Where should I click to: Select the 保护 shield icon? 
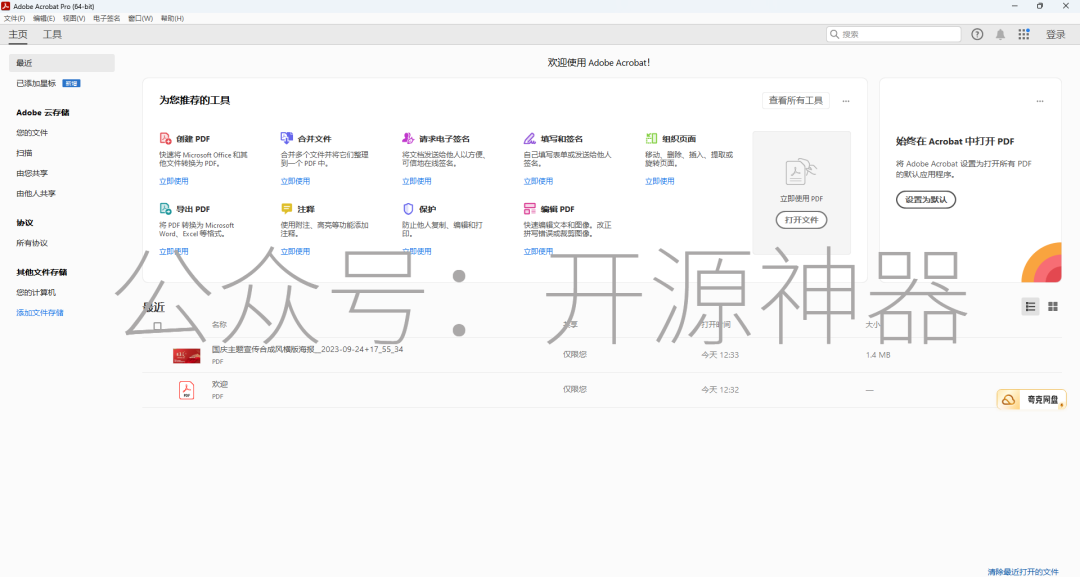click(x=408, y=209)
